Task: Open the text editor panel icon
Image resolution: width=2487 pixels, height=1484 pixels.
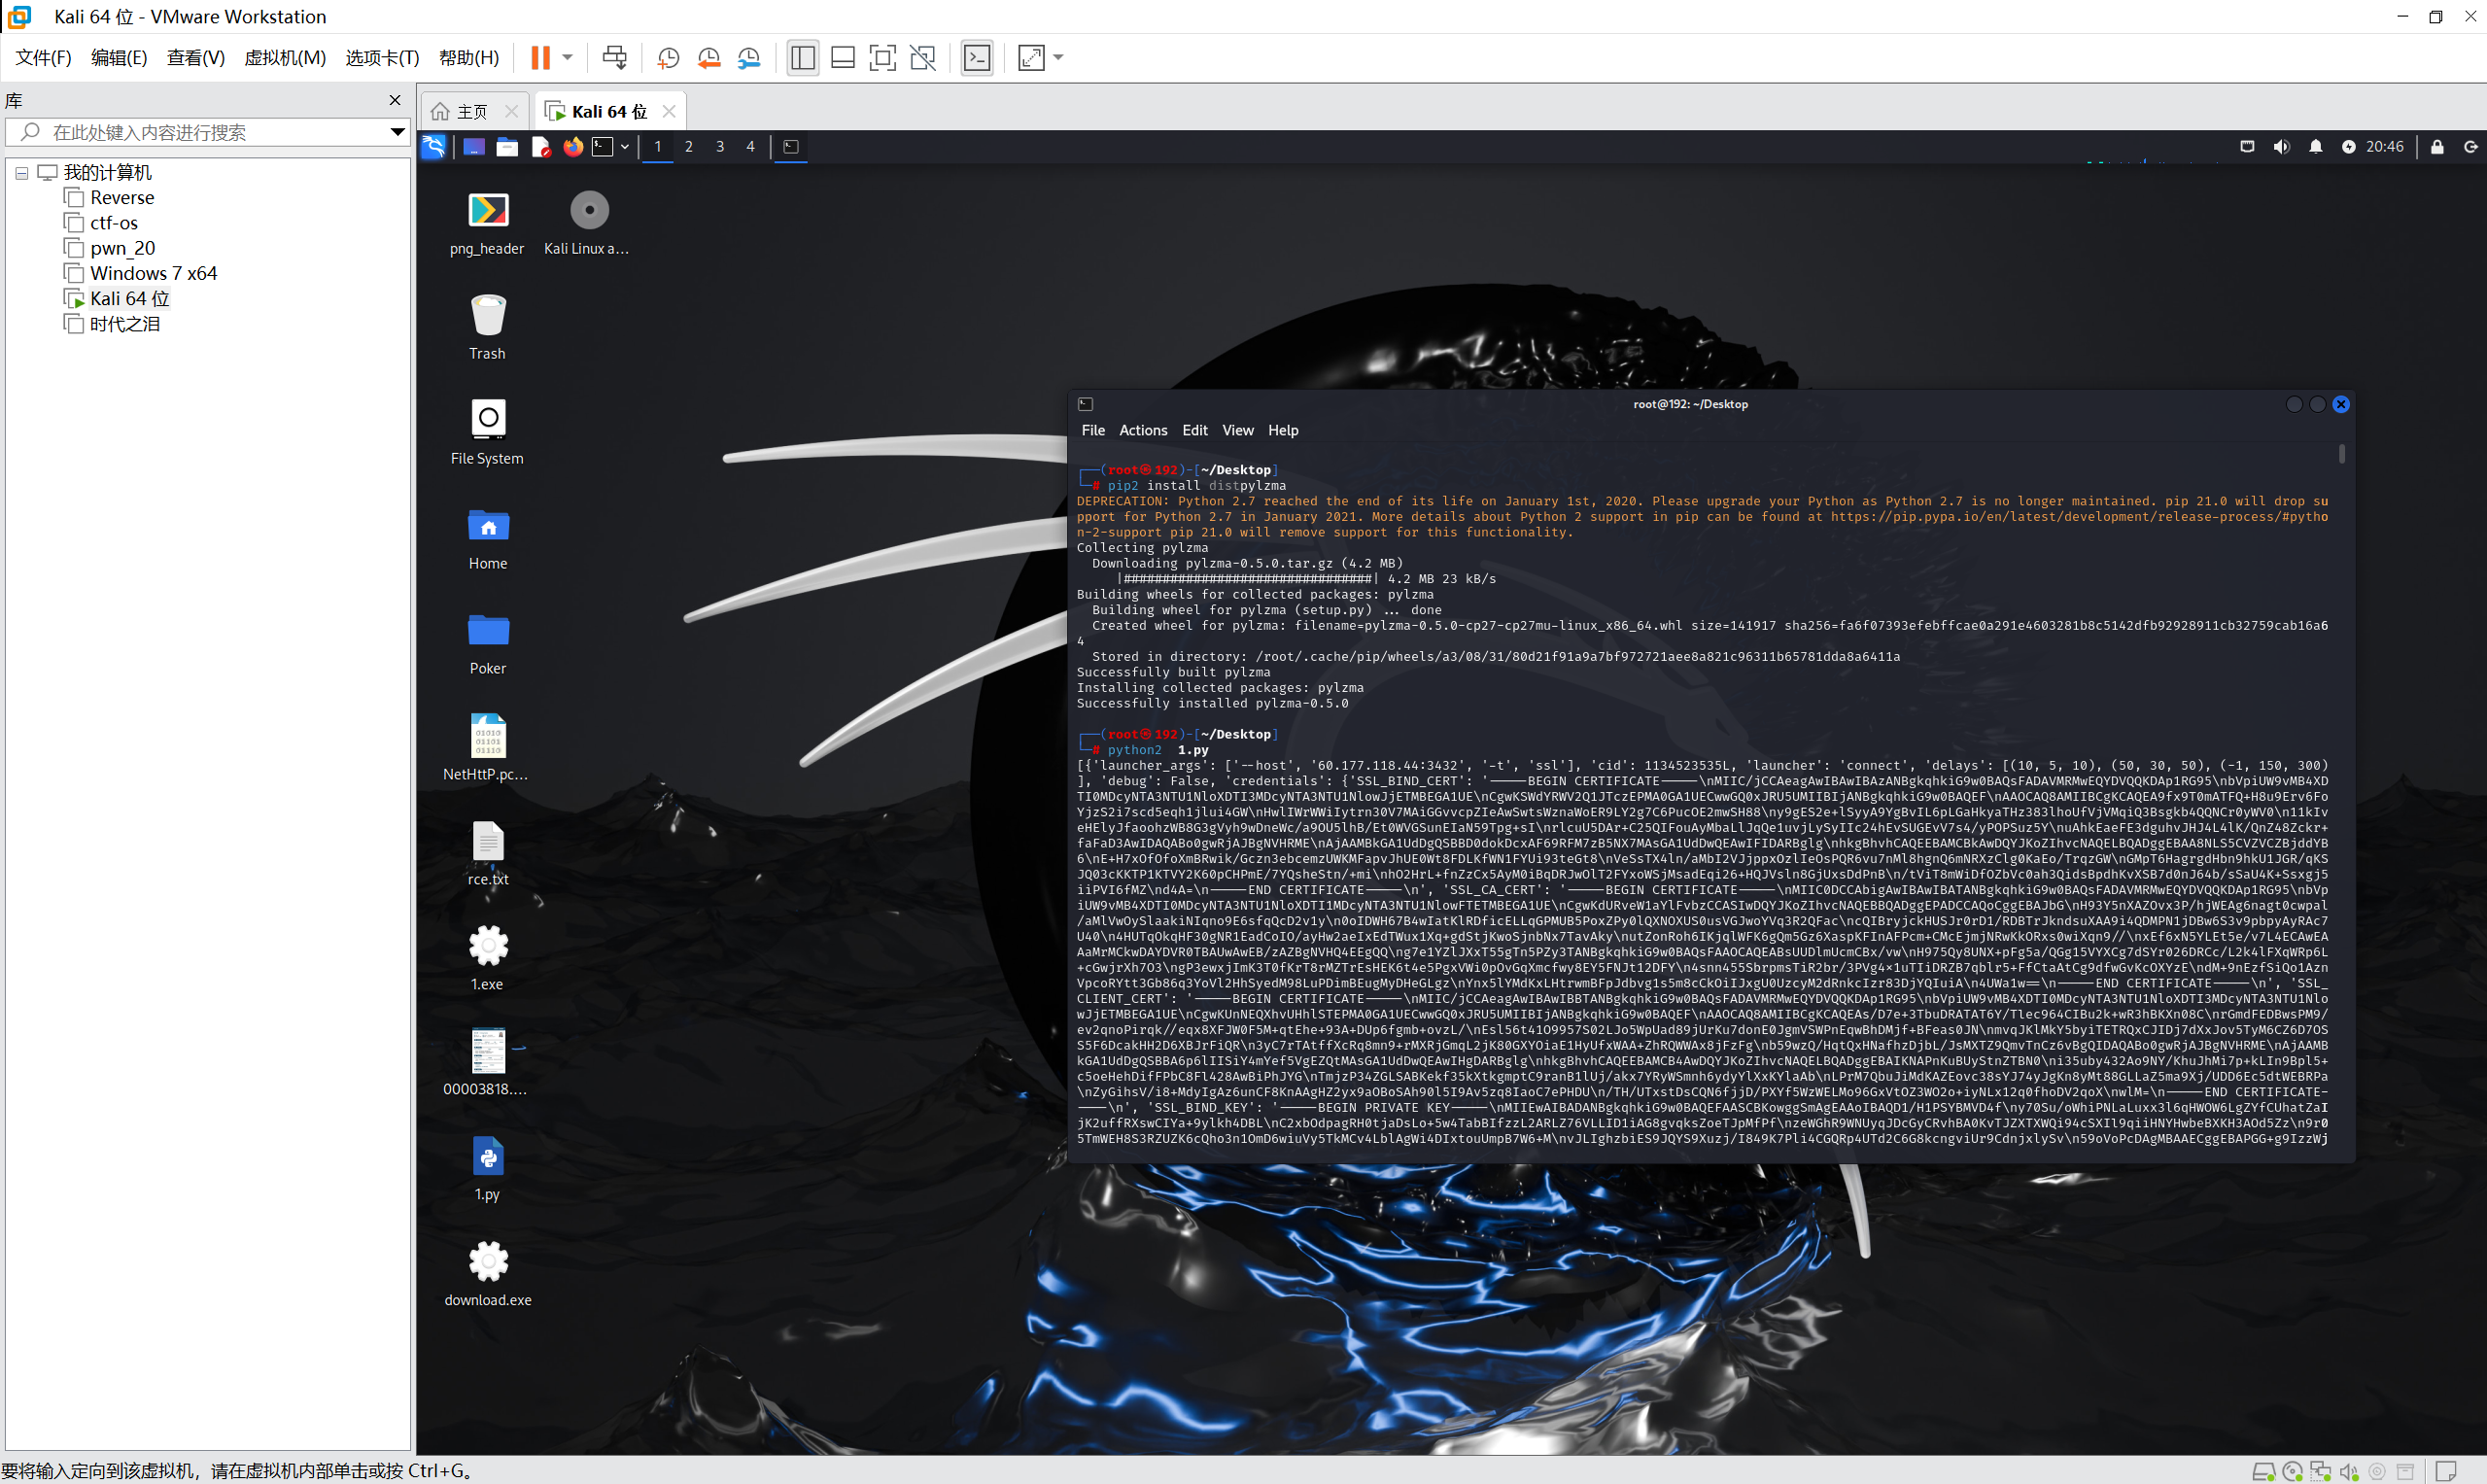Action: tap(540, 147)
